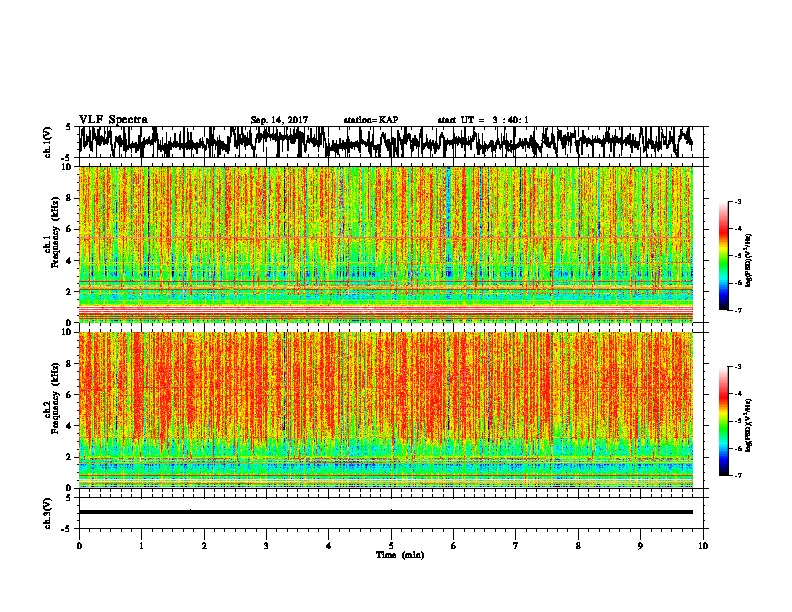Click time axis tick label "2"
Screen dimensions: 792x612
click(x=204, y=546)
